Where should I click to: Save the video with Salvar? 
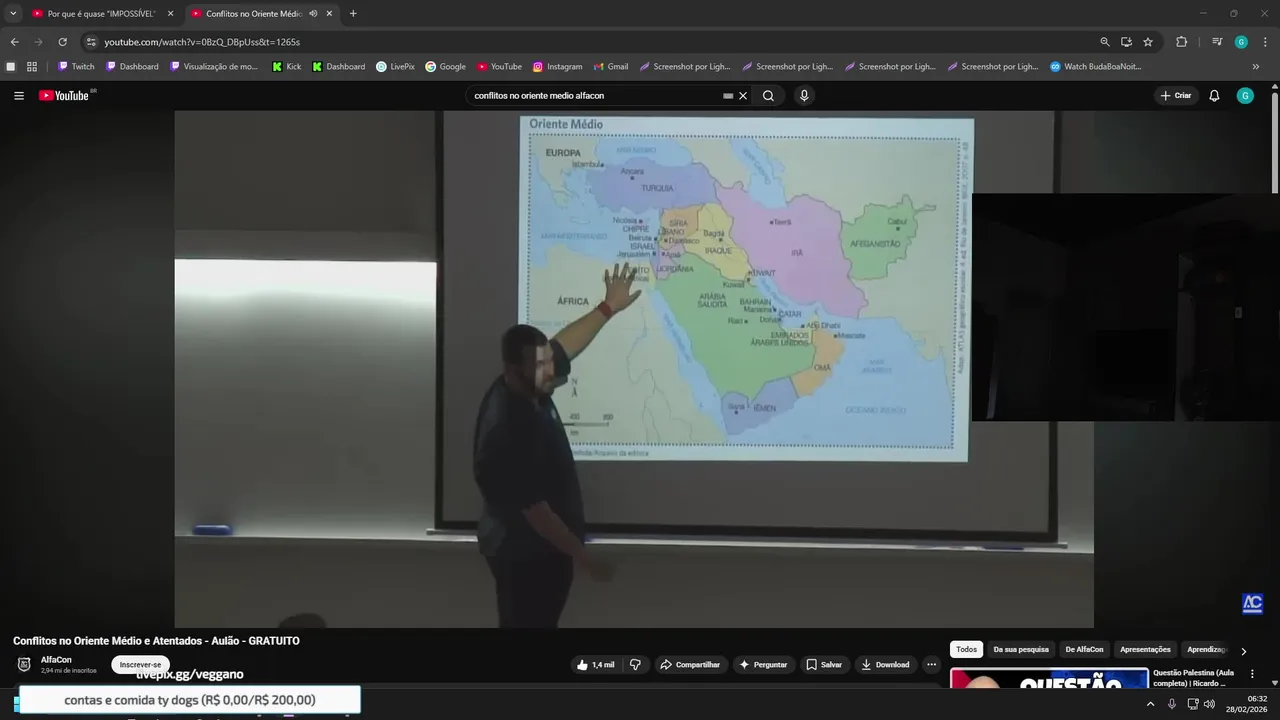(x=824, y=665)
